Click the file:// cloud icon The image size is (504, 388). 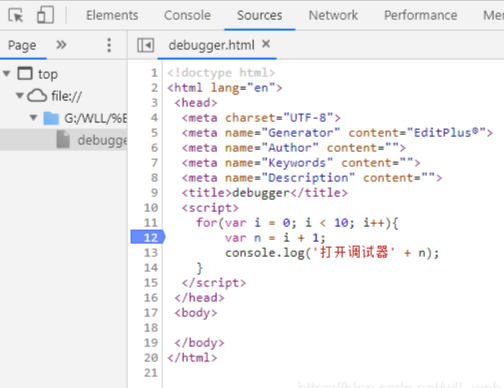click(37, 96)
